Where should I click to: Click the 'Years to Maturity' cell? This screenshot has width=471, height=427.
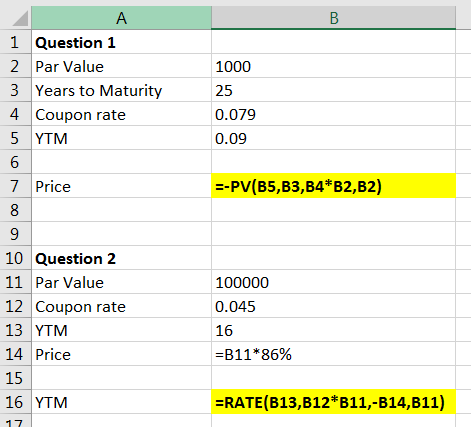pos(122,90)
